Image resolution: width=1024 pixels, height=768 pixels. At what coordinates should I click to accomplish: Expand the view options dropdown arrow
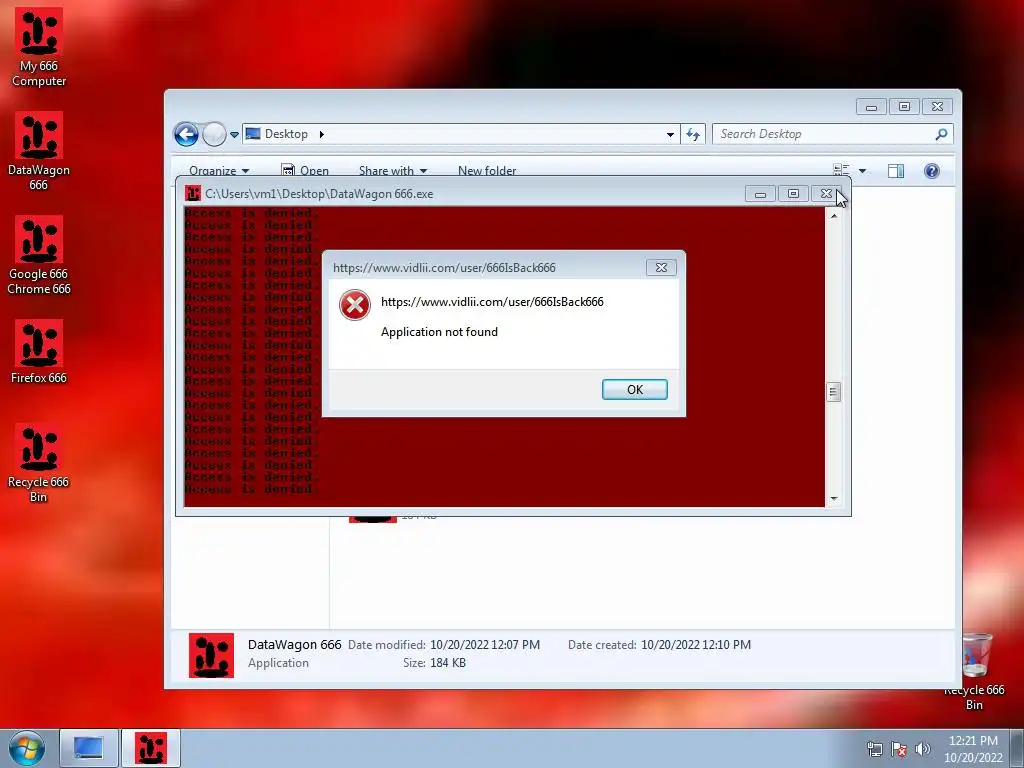(x=862, y=171)
